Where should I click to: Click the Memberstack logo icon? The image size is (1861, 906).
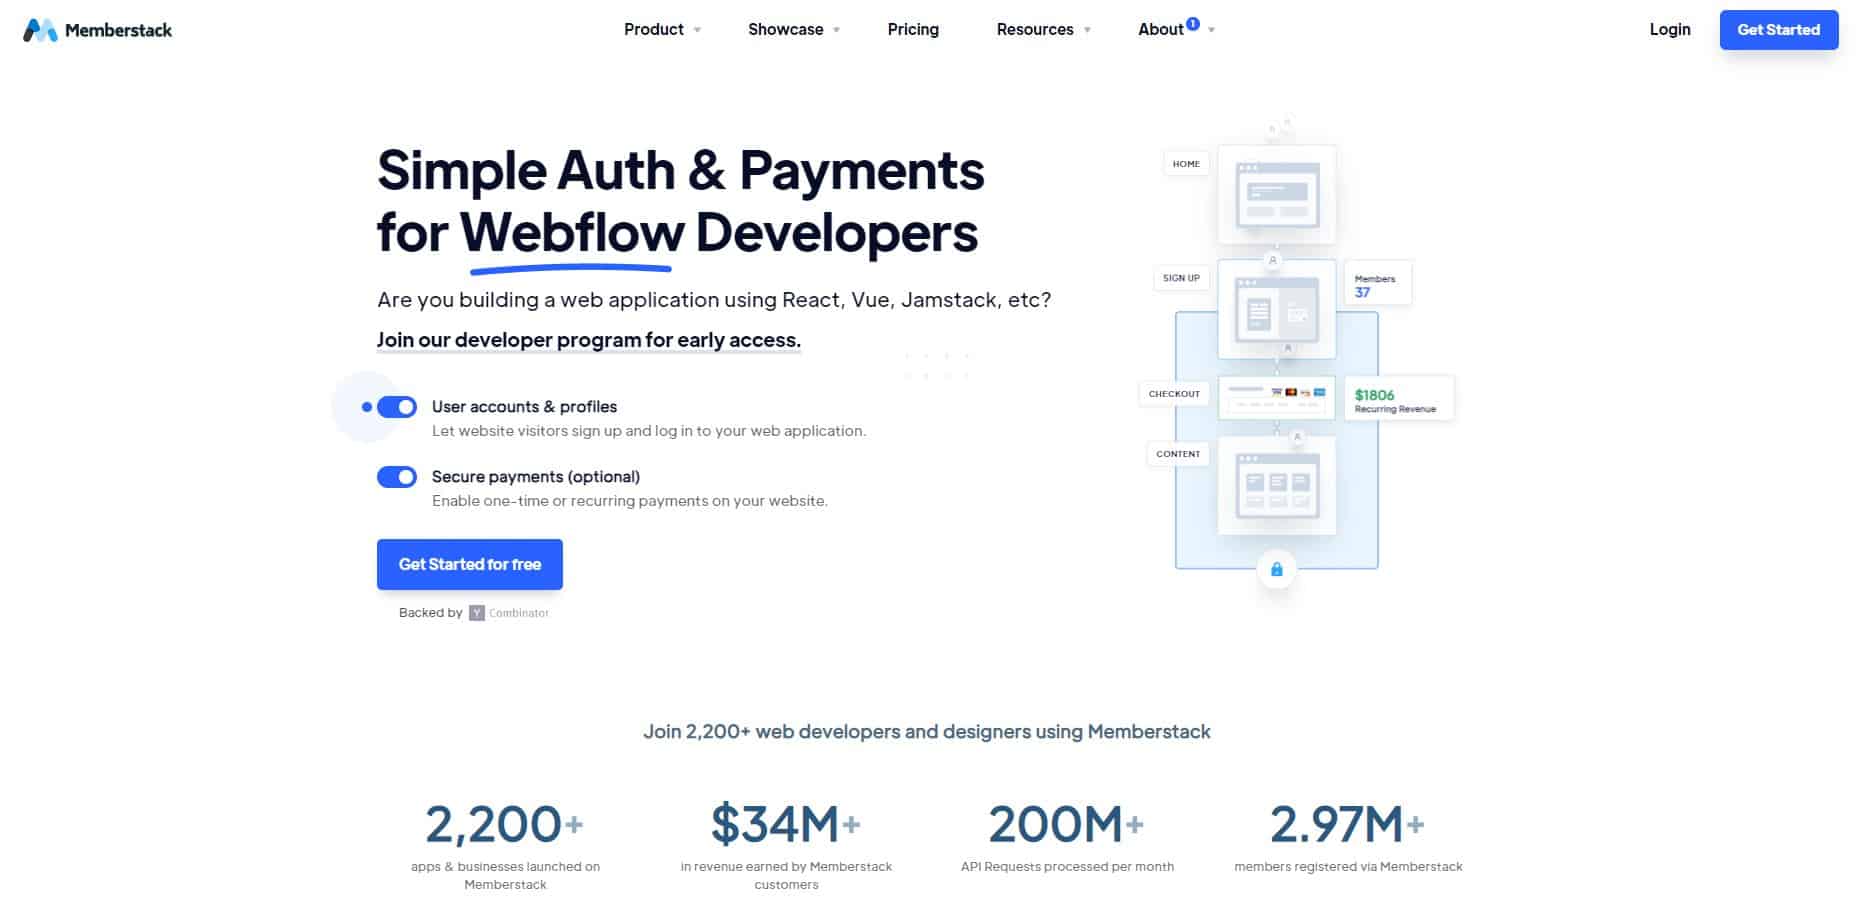click(40, 30)
